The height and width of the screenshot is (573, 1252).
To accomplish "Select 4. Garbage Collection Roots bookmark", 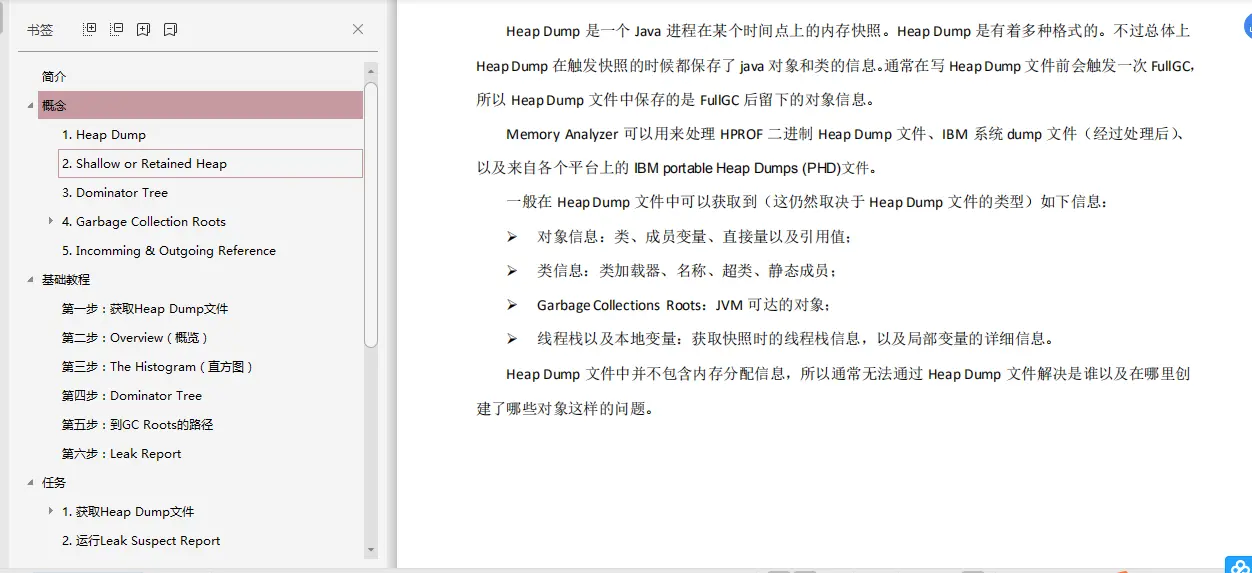I will coord(144,222).
